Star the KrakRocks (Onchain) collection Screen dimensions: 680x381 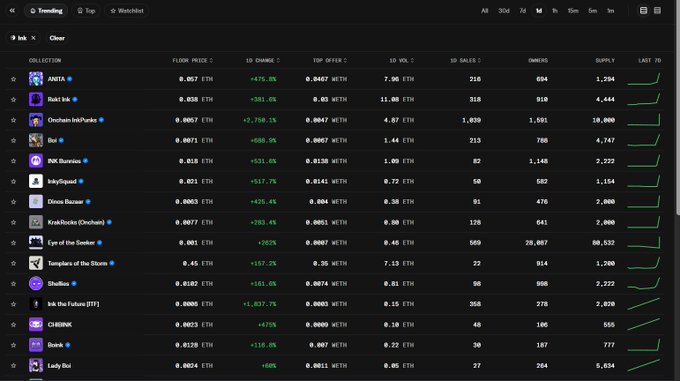pyautogui.click(x=13, y=222)
